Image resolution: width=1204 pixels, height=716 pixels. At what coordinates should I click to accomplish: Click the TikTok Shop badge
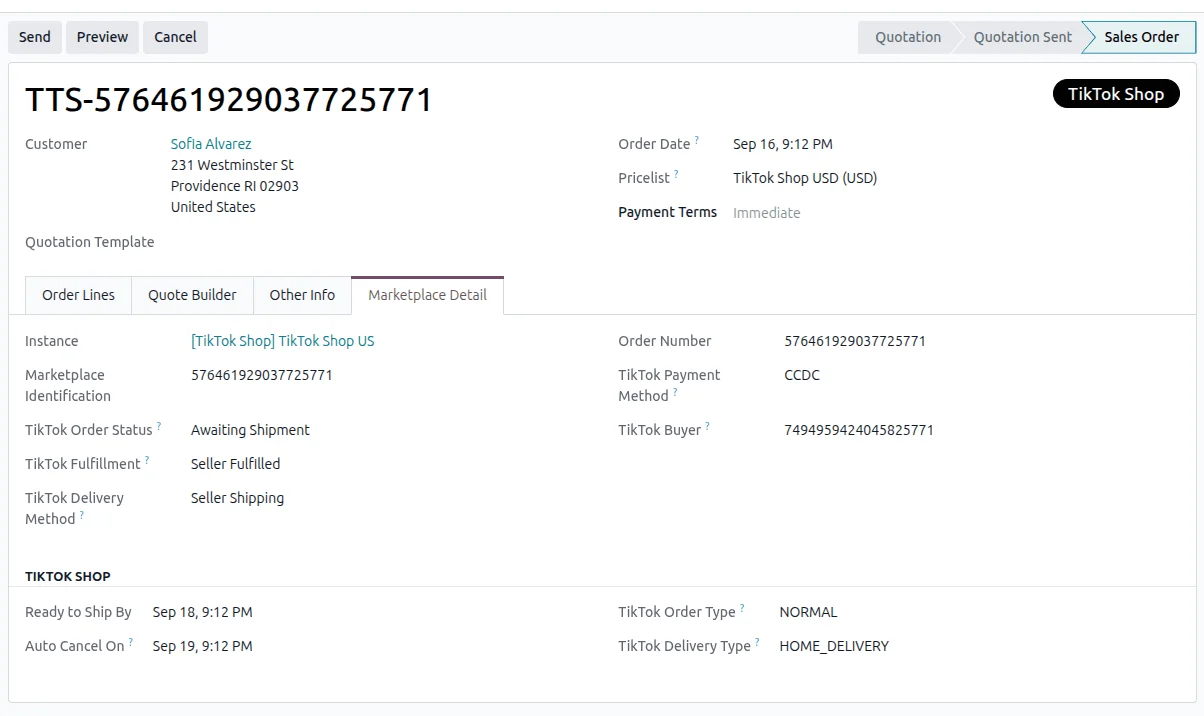pyautogui.click(x=1116, y=94)
